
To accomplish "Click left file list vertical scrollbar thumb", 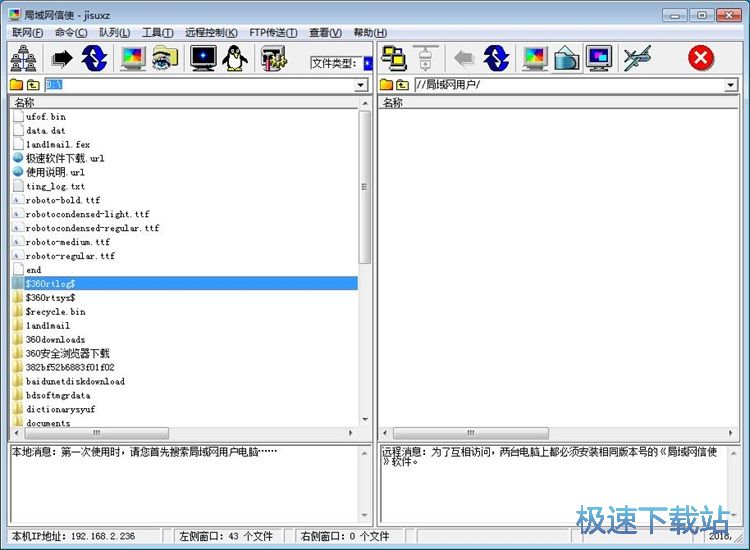I will (364, 187).
